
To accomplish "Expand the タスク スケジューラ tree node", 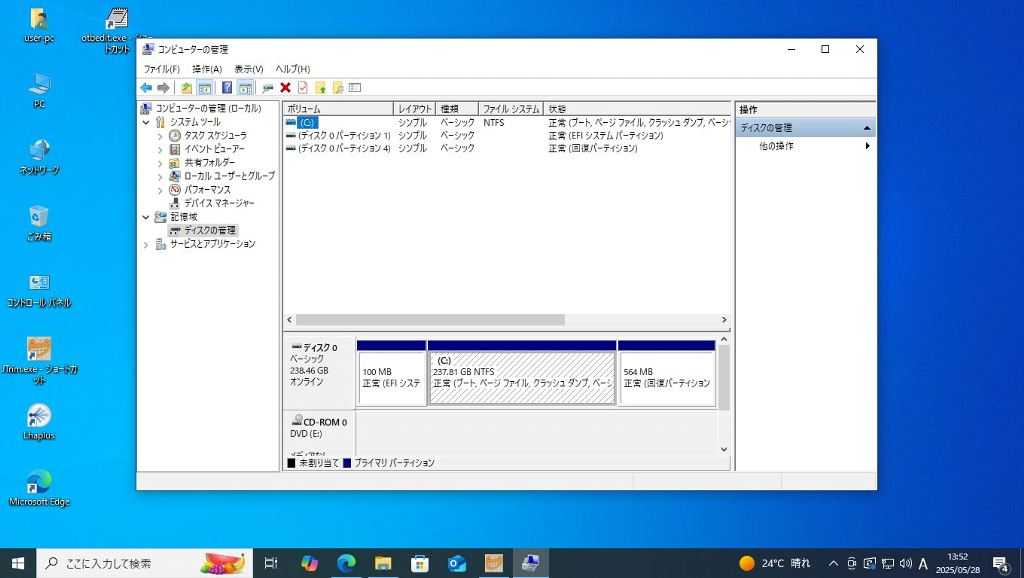I will click(160, 135).
